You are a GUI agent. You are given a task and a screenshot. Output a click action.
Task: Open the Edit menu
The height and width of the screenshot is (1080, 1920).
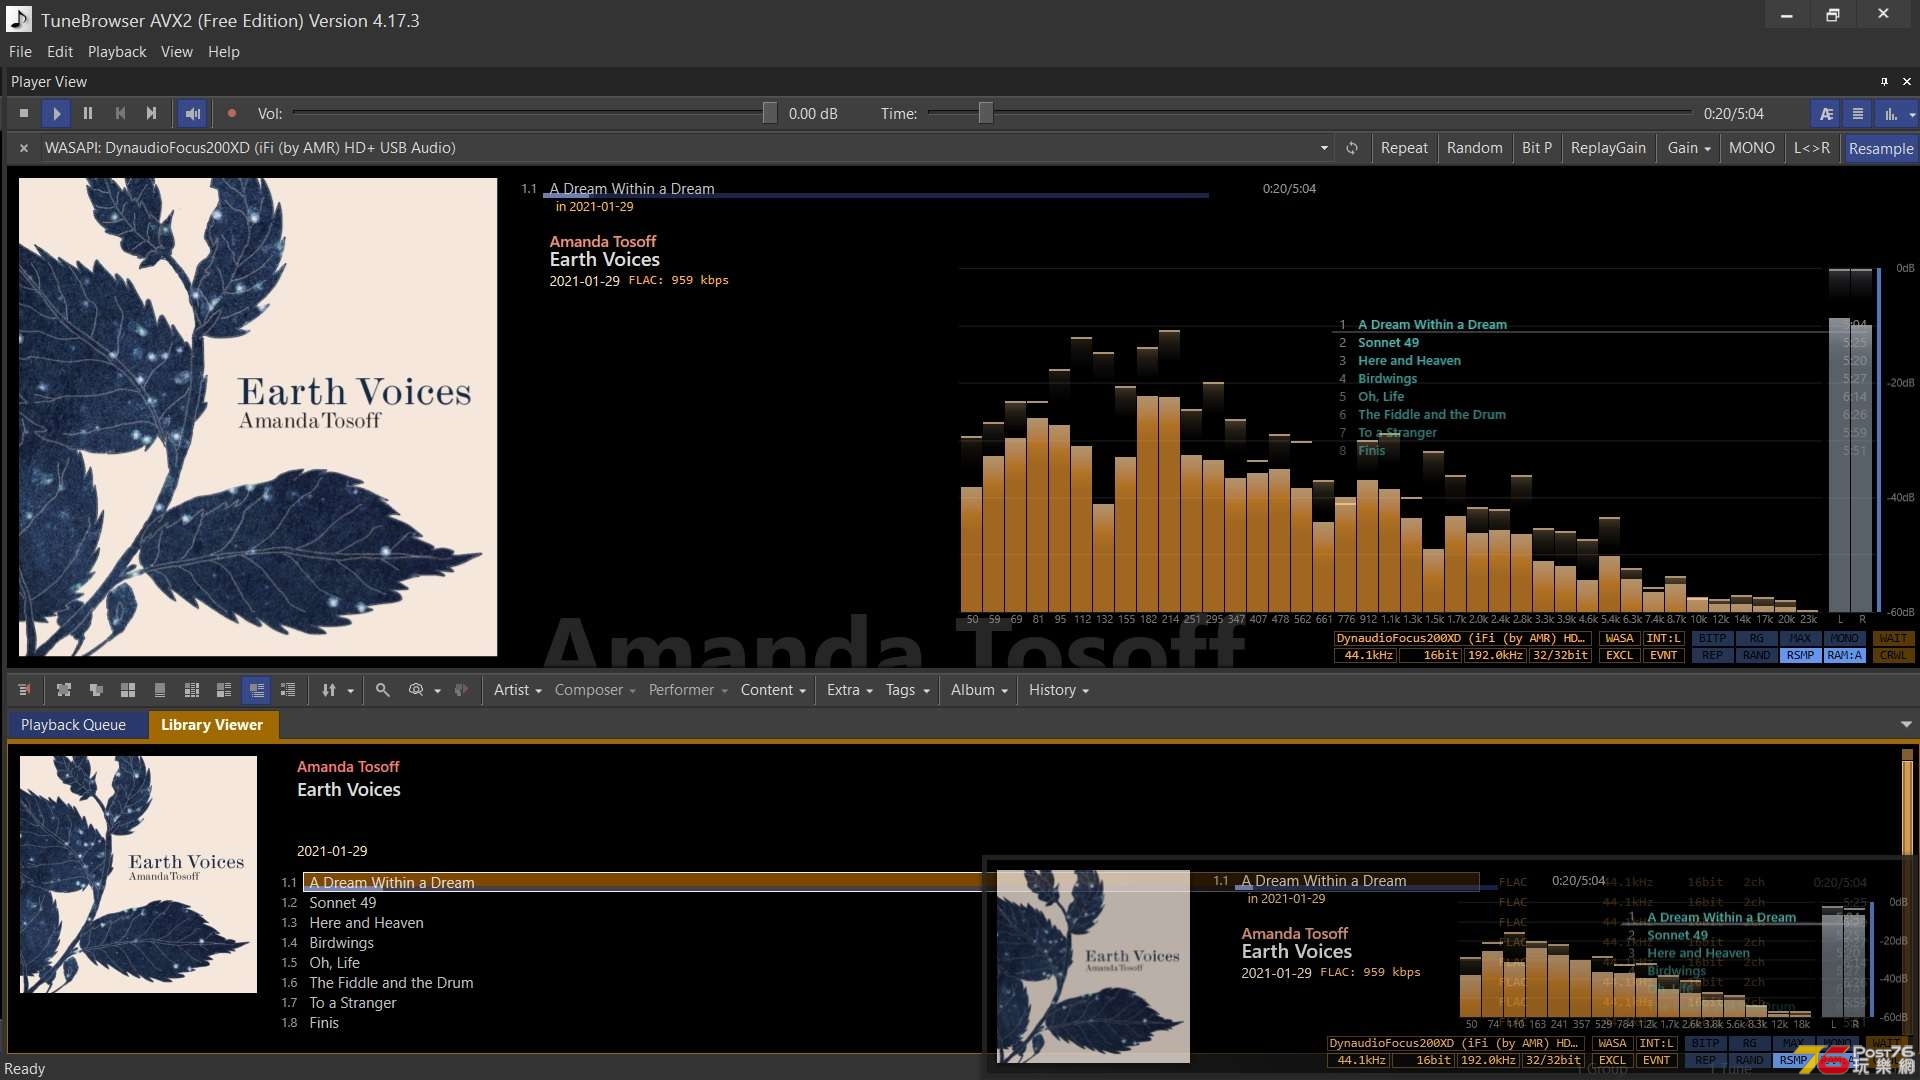[x=60, y=52]
